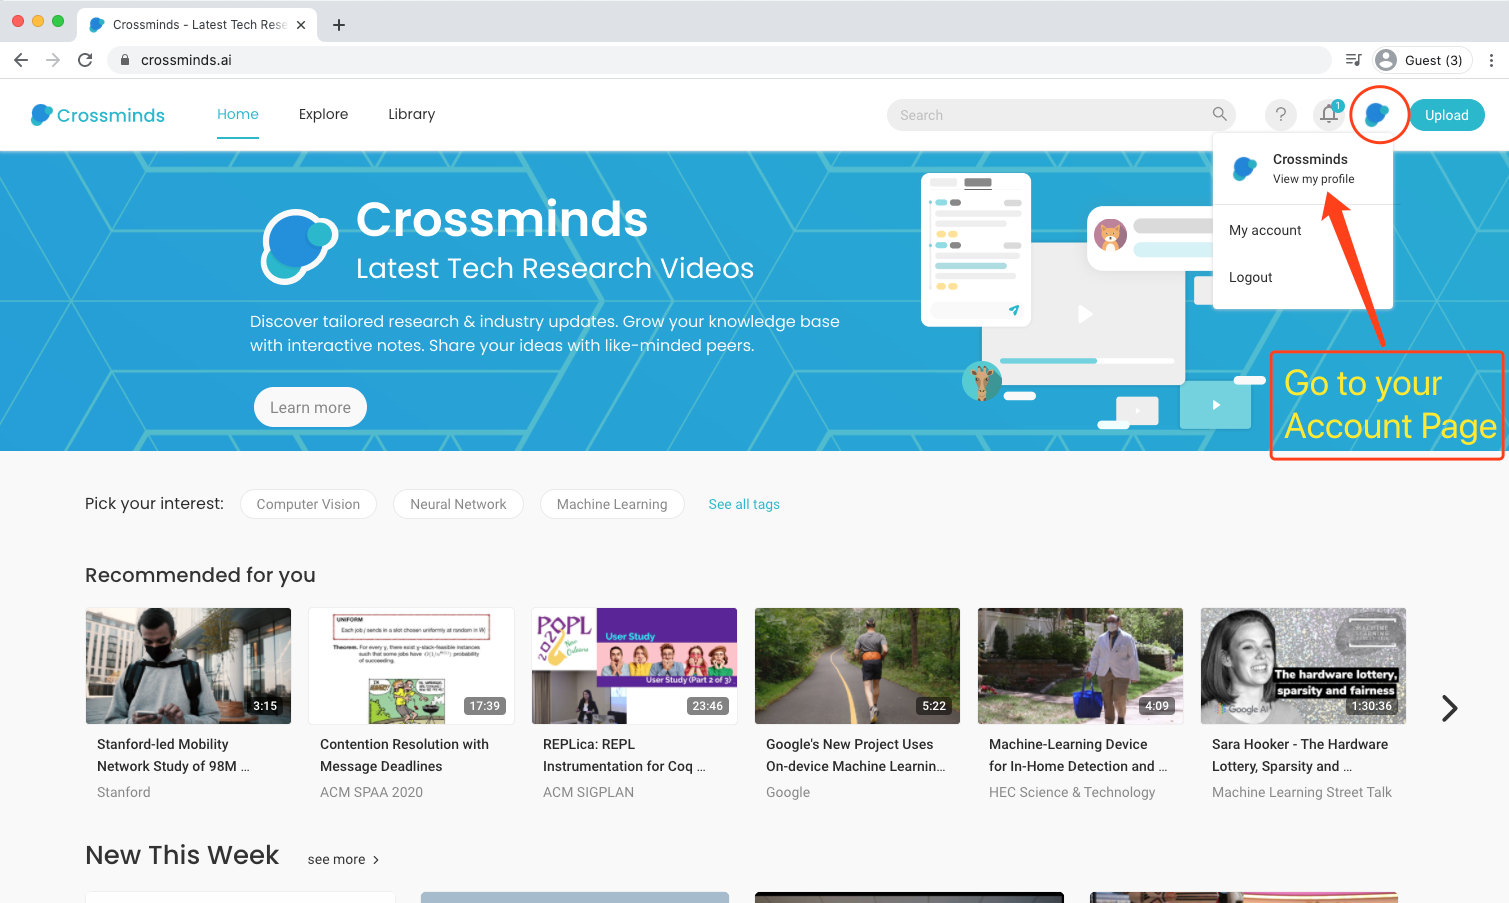1509x903 pixels.
Task: Open a new browser tab with plus icon
Action: [x=339, y=25]
